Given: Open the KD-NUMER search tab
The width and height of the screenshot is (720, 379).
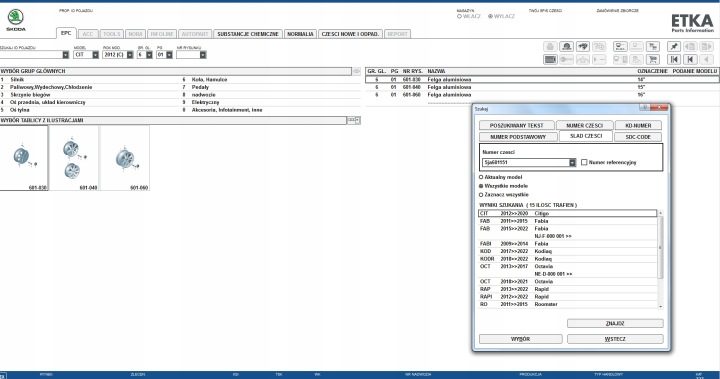Looking at the screenshot, I should pyautogui.click(x=638, y=125).
